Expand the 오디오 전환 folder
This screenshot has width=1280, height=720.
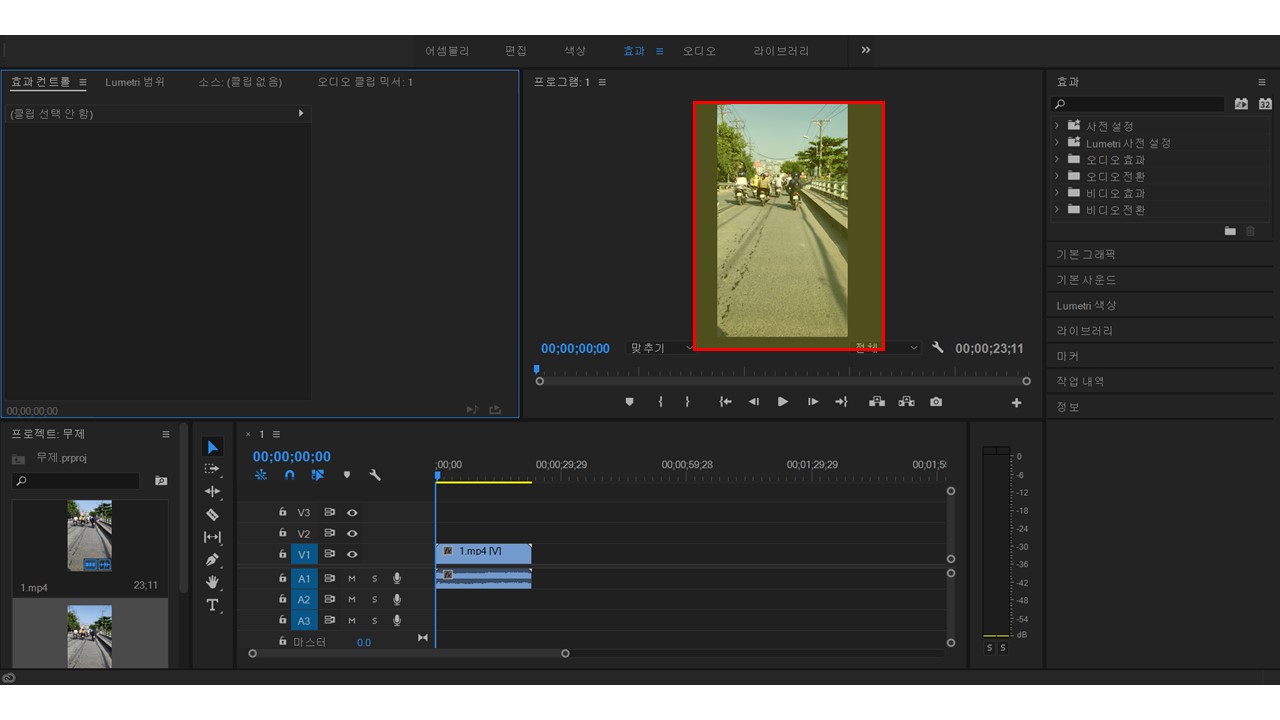1057,176
